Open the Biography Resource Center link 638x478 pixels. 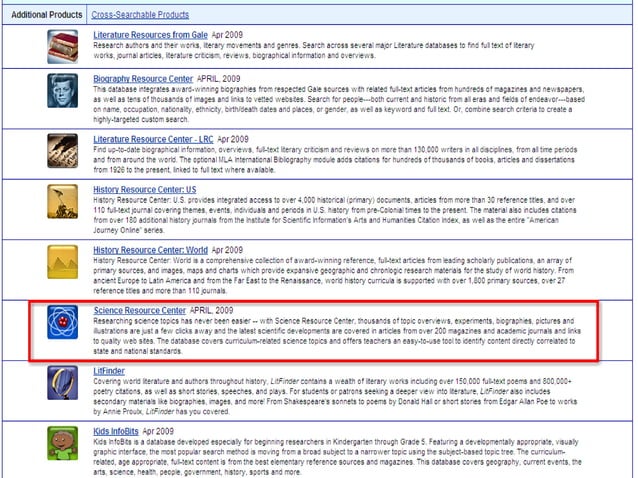click(143, 79)
